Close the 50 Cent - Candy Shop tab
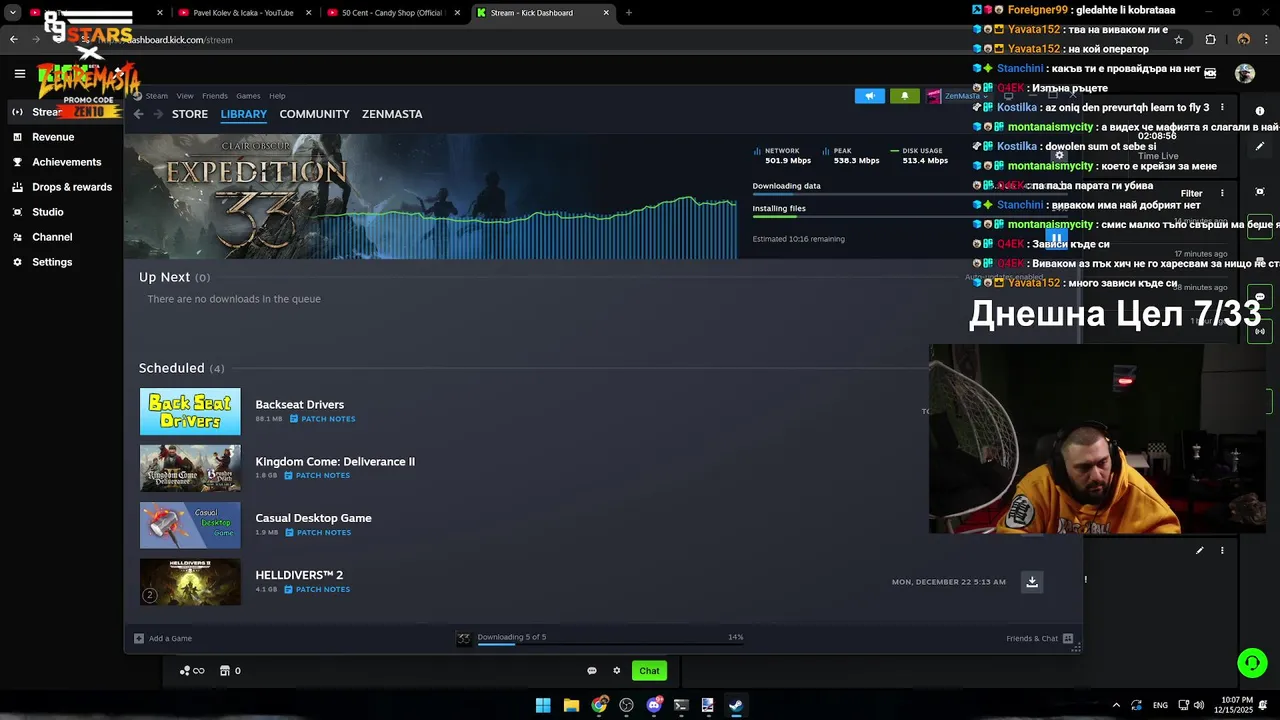The width and height of the screenshot is (1280, 720). (458, 13)
